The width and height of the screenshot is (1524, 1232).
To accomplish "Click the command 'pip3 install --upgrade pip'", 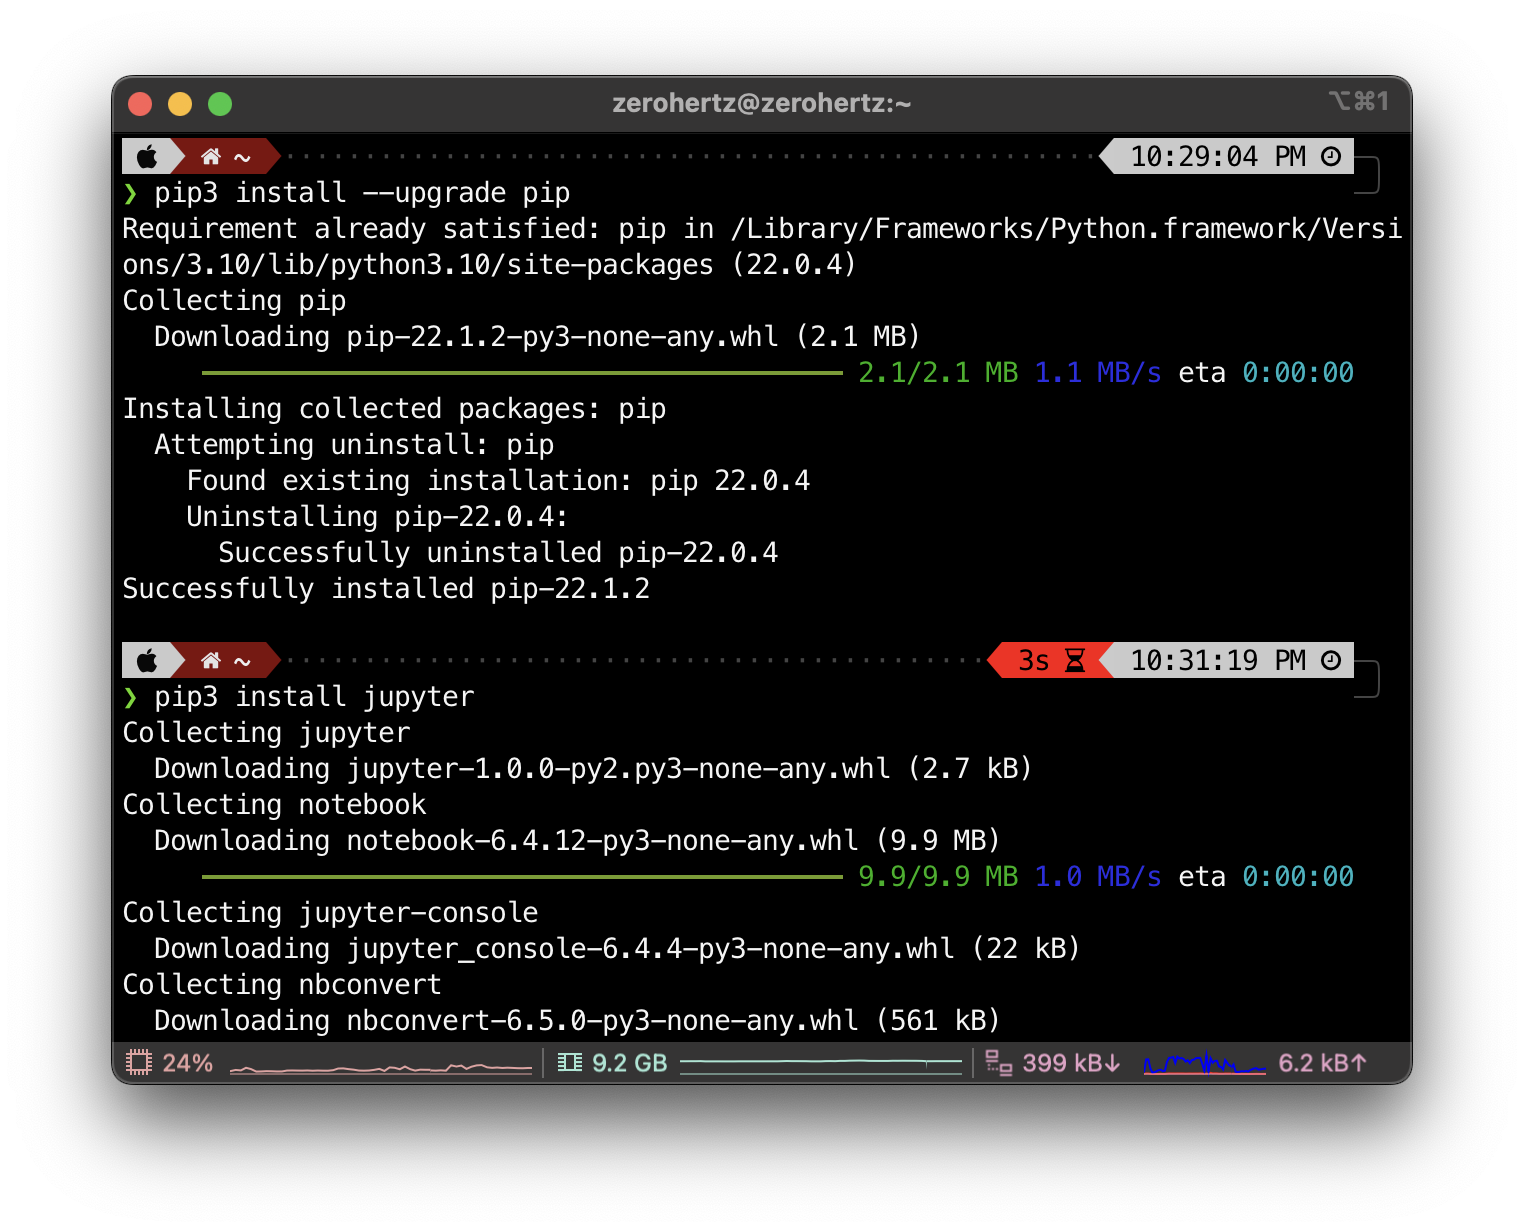I will pos(362,192).
